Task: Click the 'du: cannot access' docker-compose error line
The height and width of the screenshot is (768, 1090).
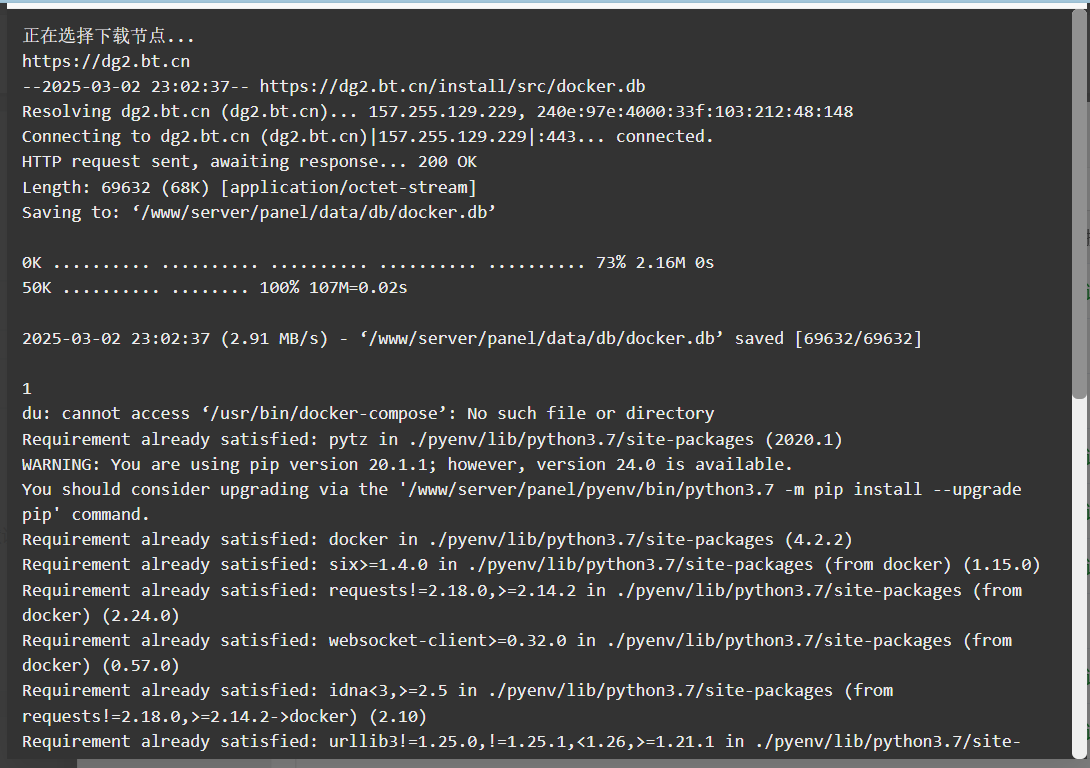Action: point(368,413)
